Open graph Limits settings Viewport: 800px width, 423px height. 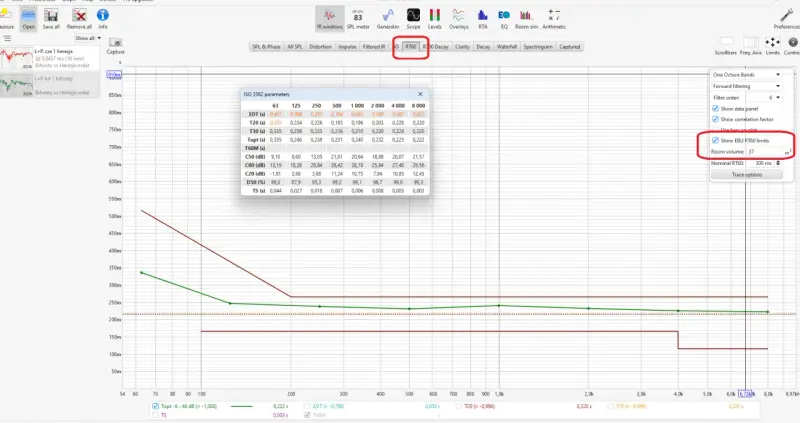pyautogui.click(x=772, y=45)
